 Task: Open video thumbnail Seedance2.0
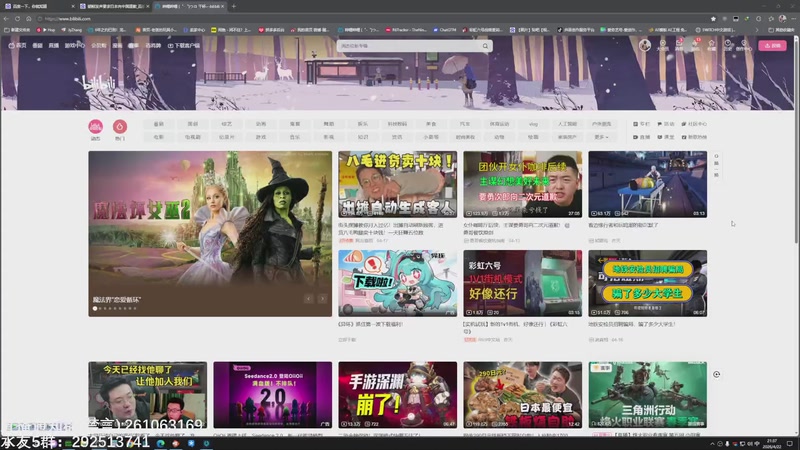[x=272, y=395]
